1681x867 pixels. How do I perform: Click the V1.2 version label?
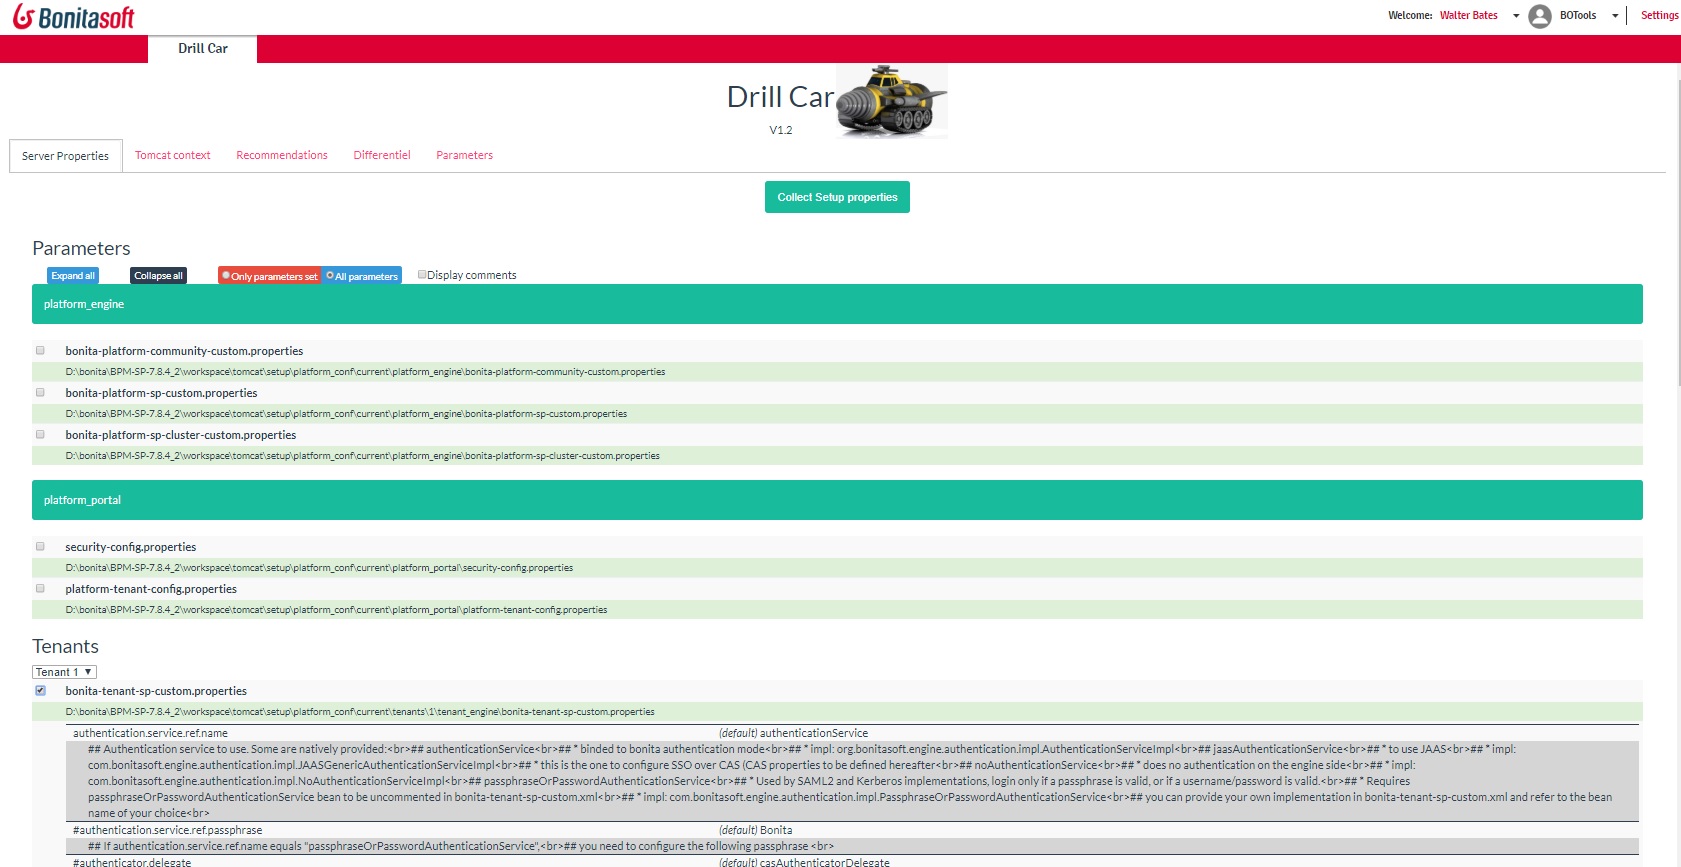pyautogui.click(x=781, y=130)
